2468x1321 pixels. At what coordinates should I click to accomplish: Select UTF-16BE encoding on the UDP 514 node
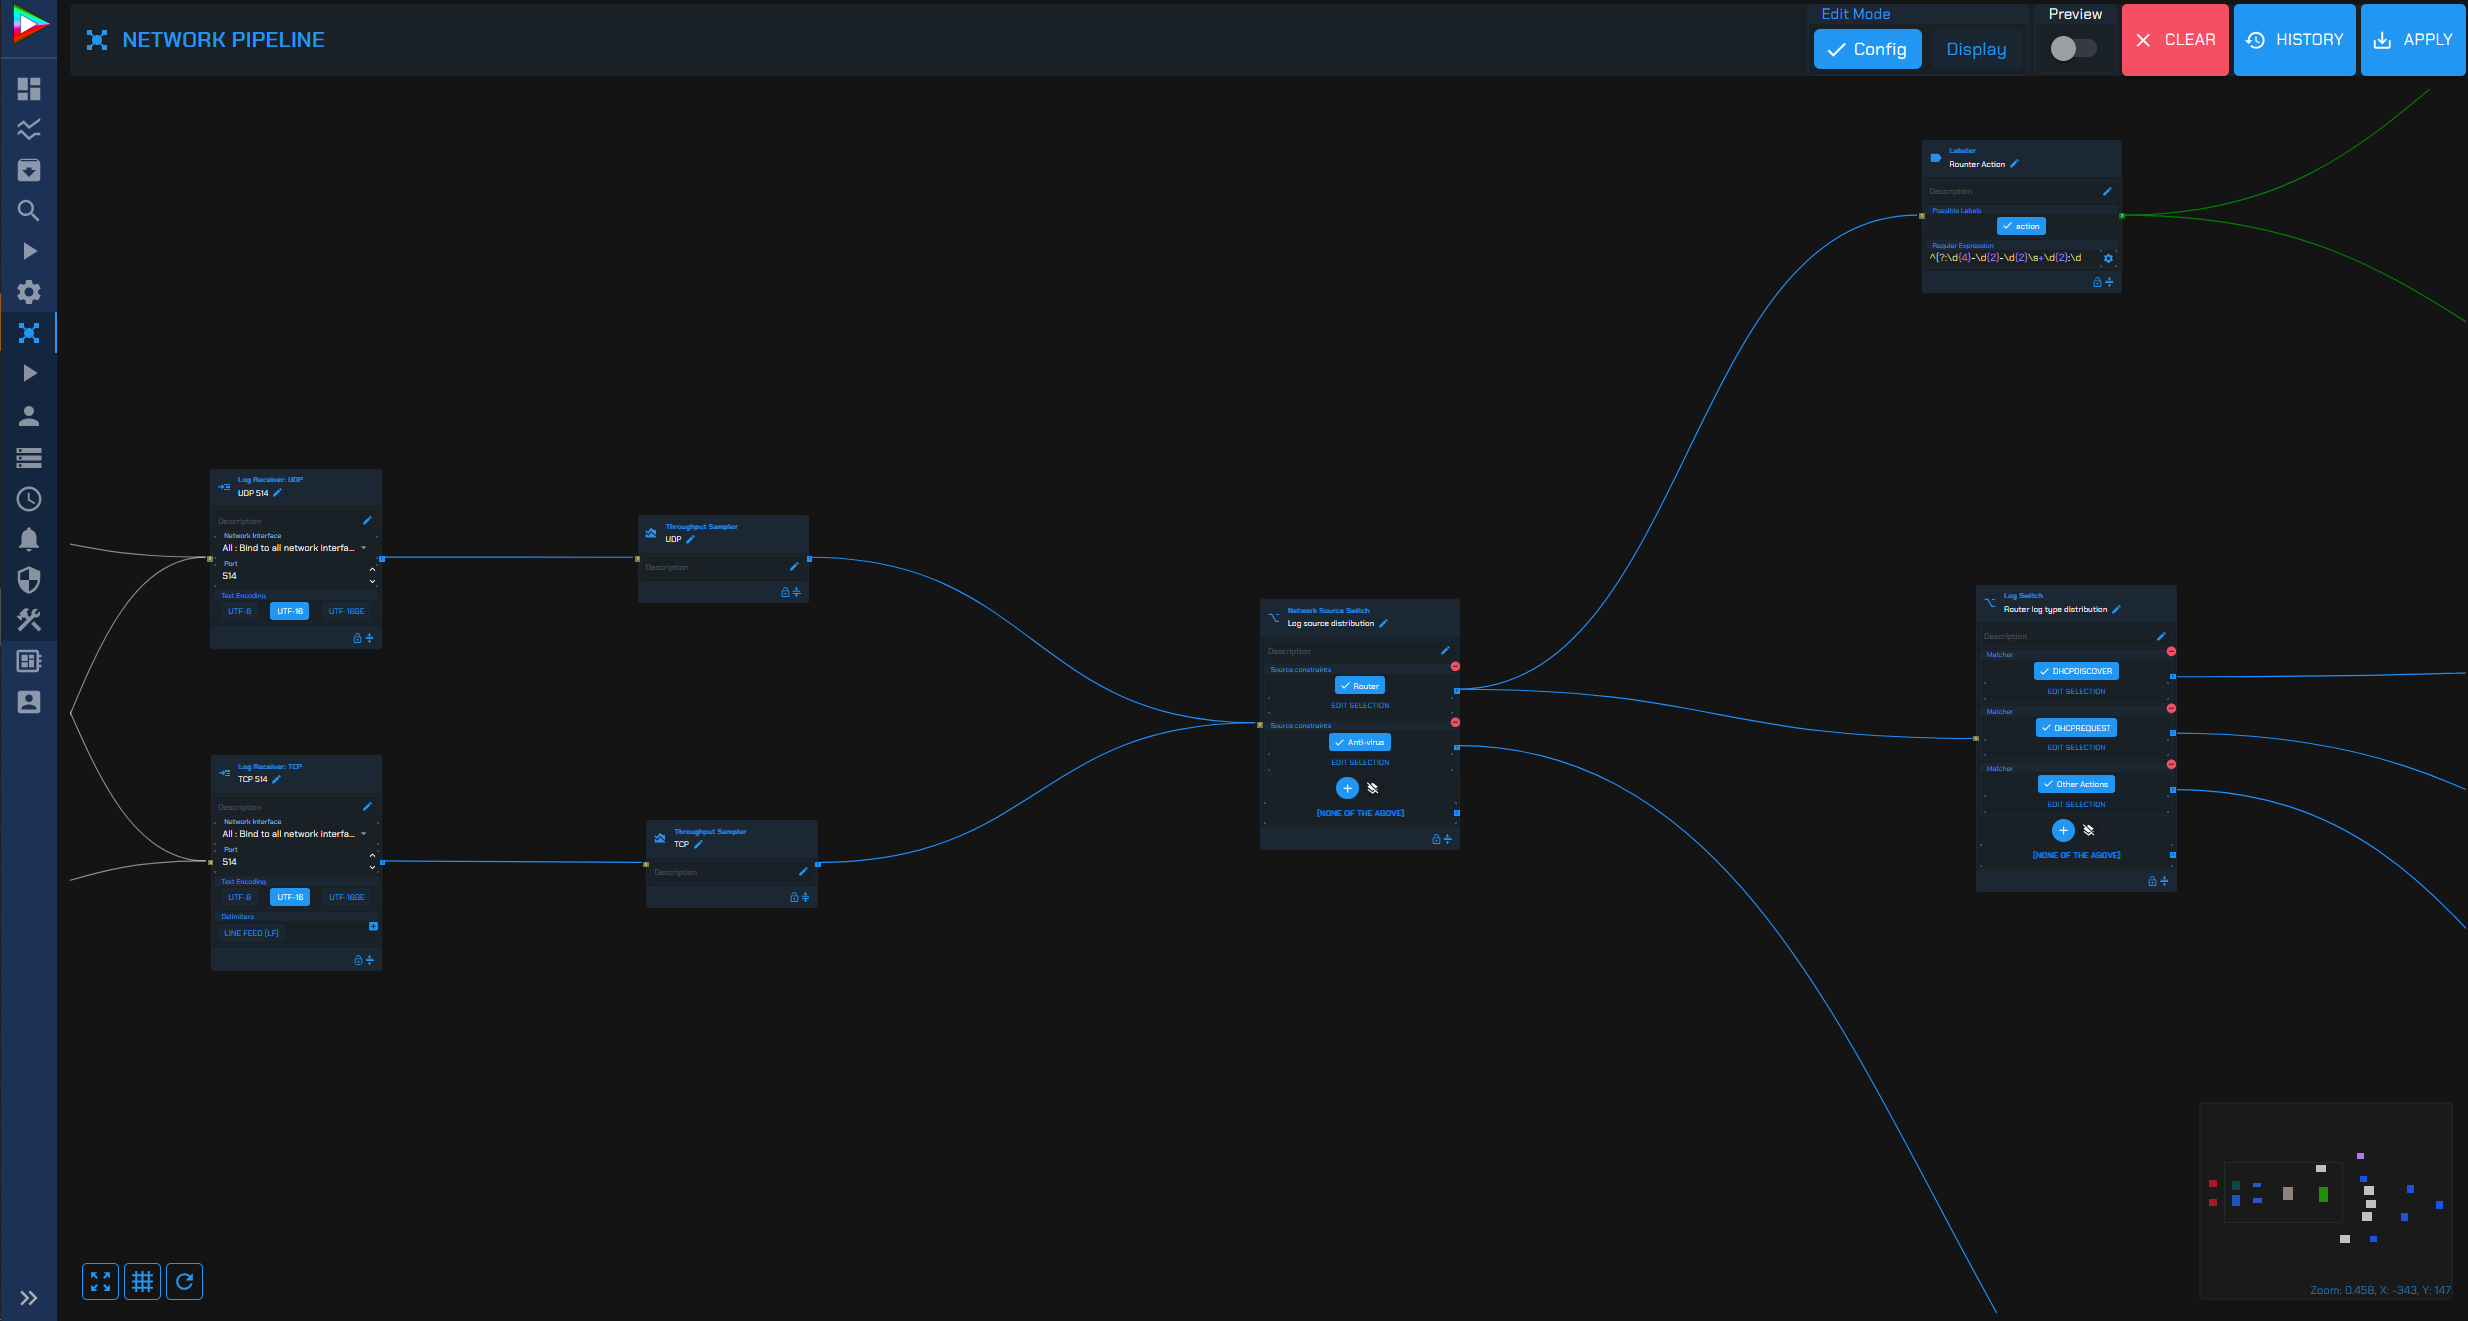[346, 611]
